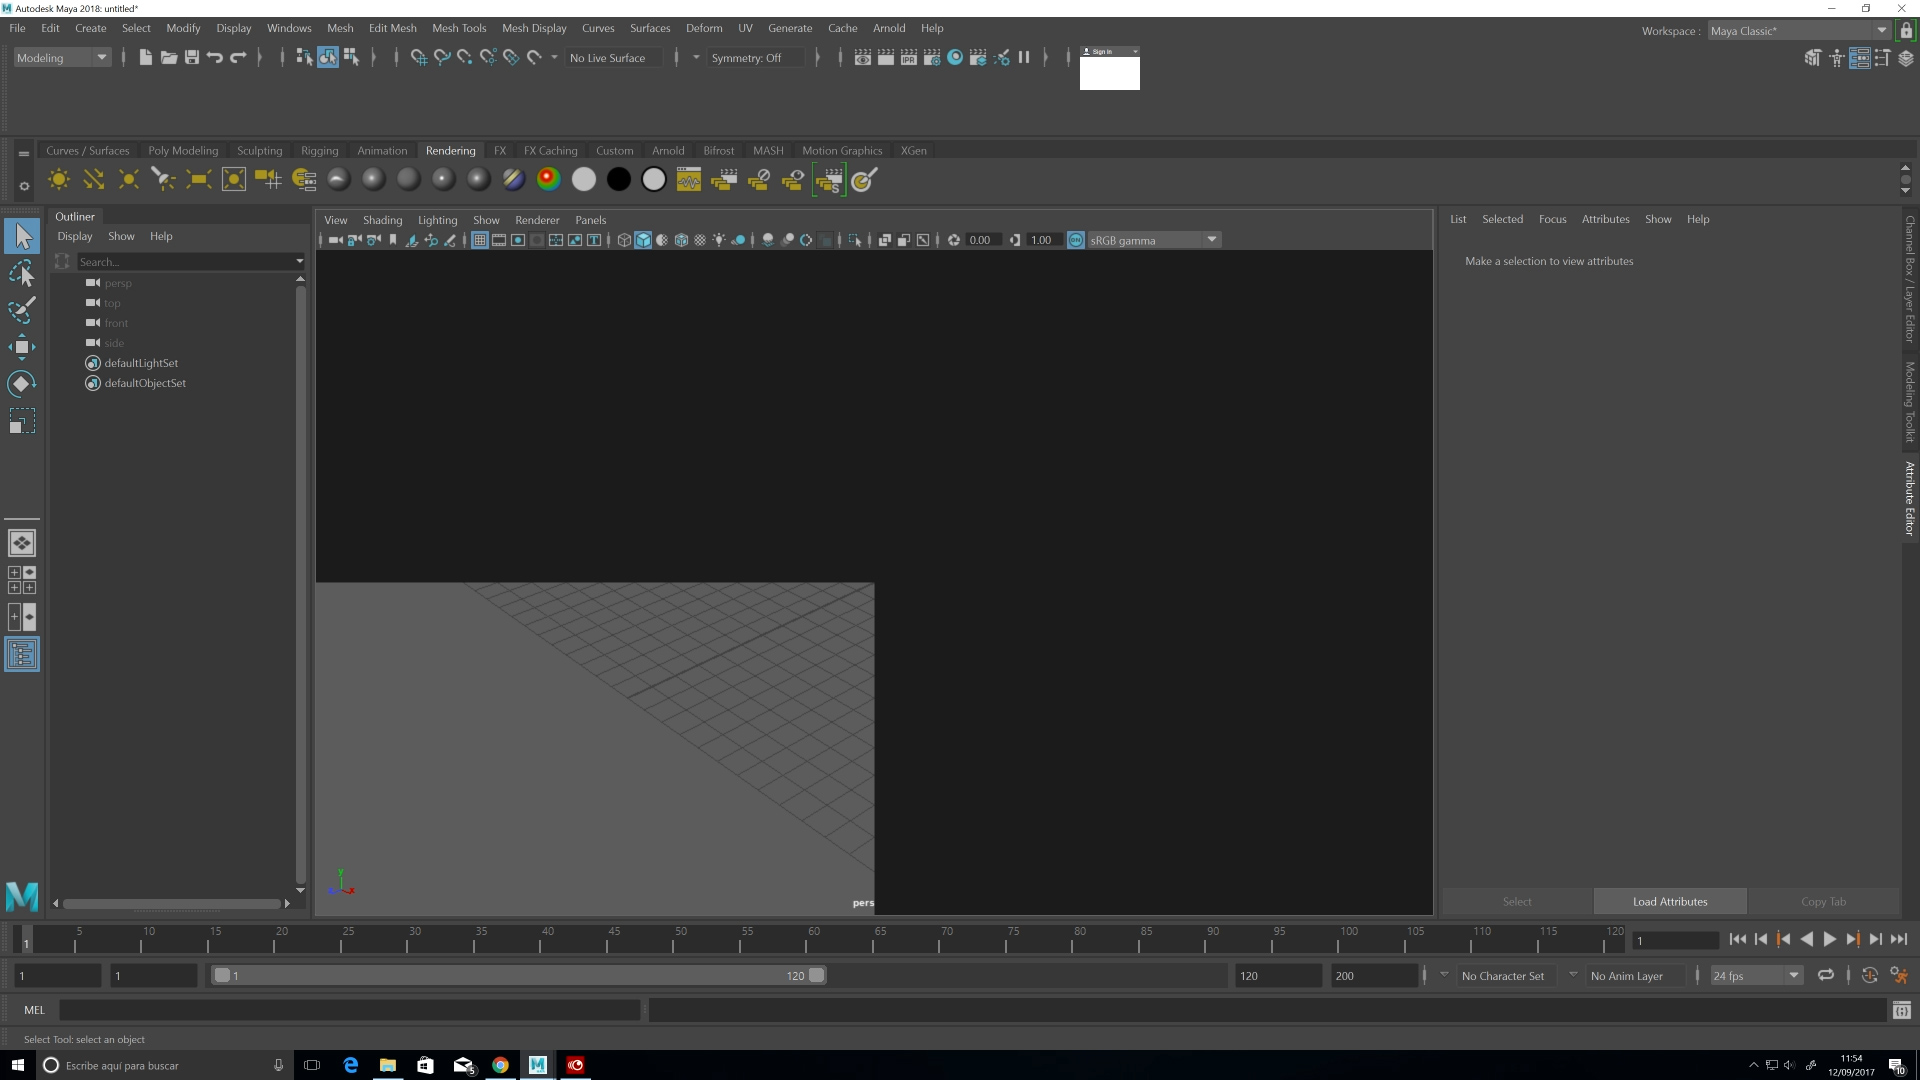Click the area light shelf icon
Screen dimensions: 1920x1080
[198, 180]
